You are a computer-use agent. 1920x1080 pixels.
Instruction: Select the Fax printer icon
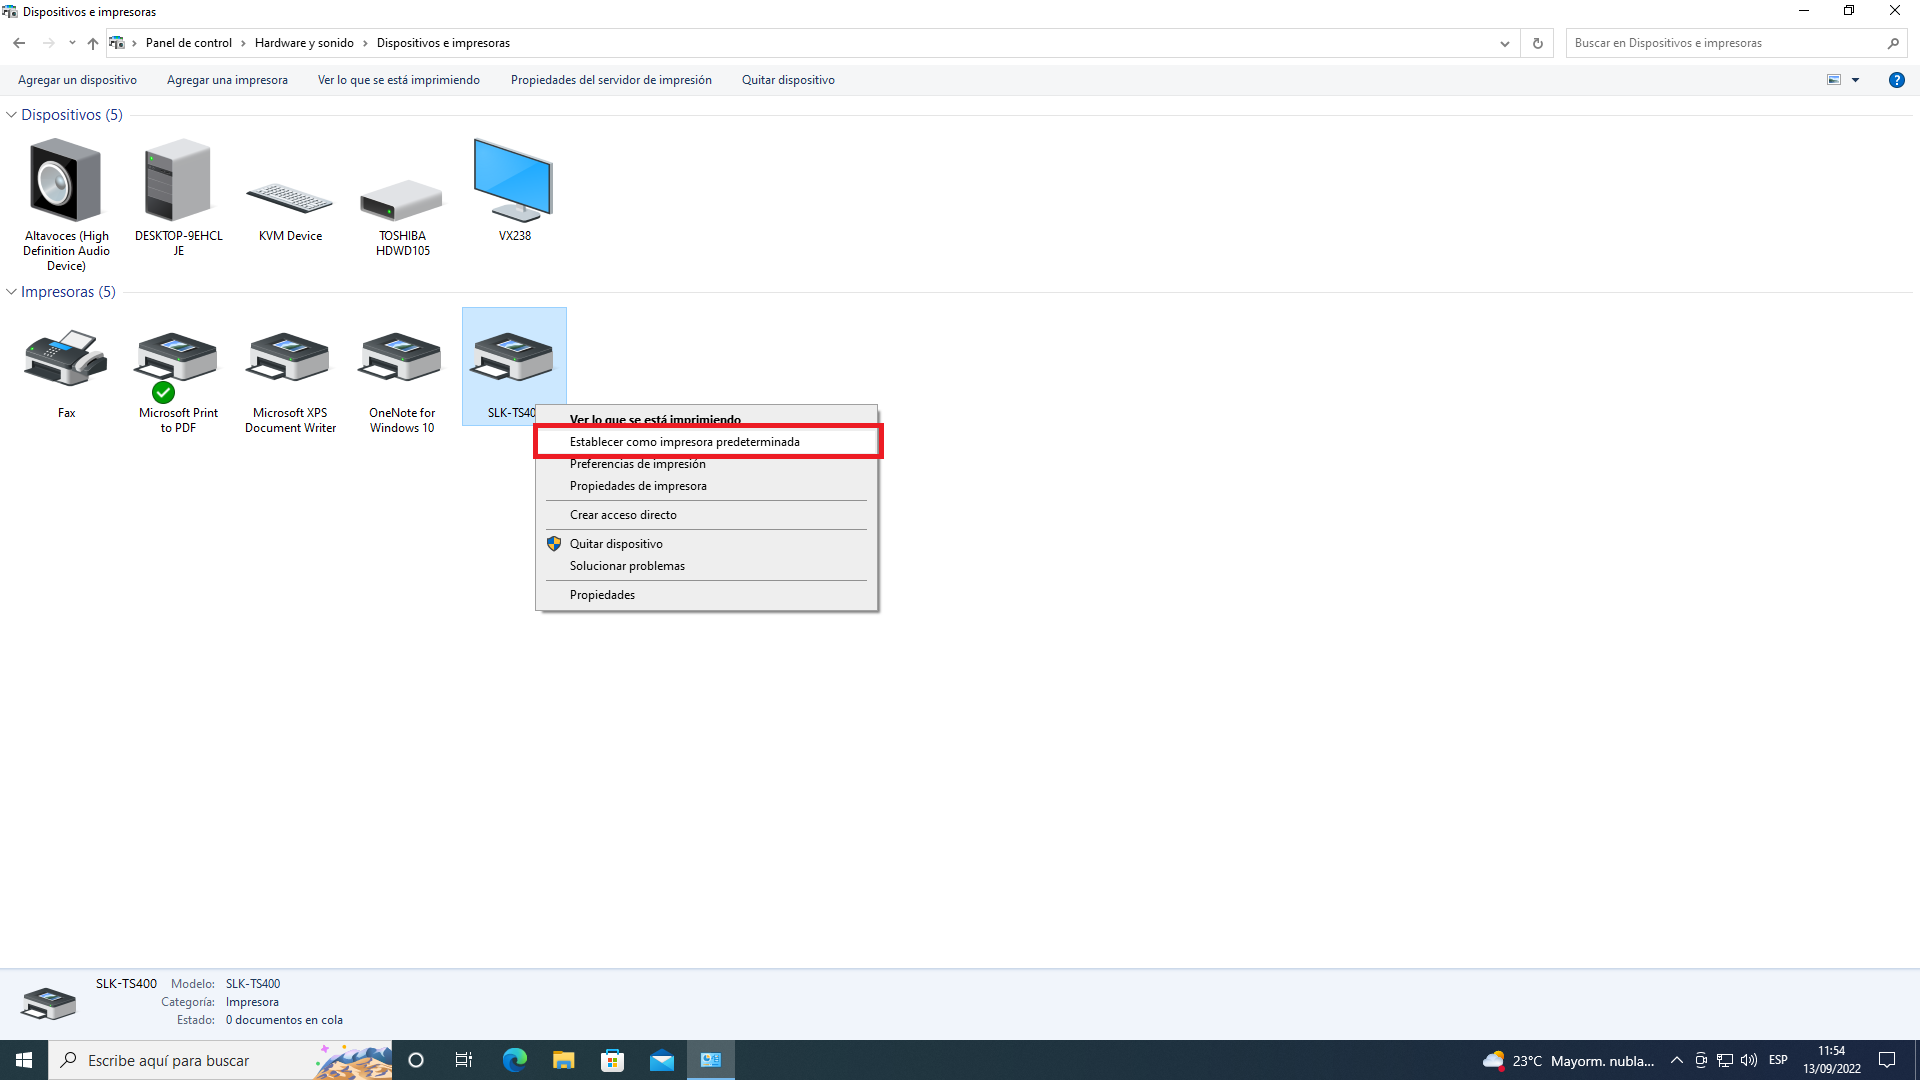pos(66,360)
